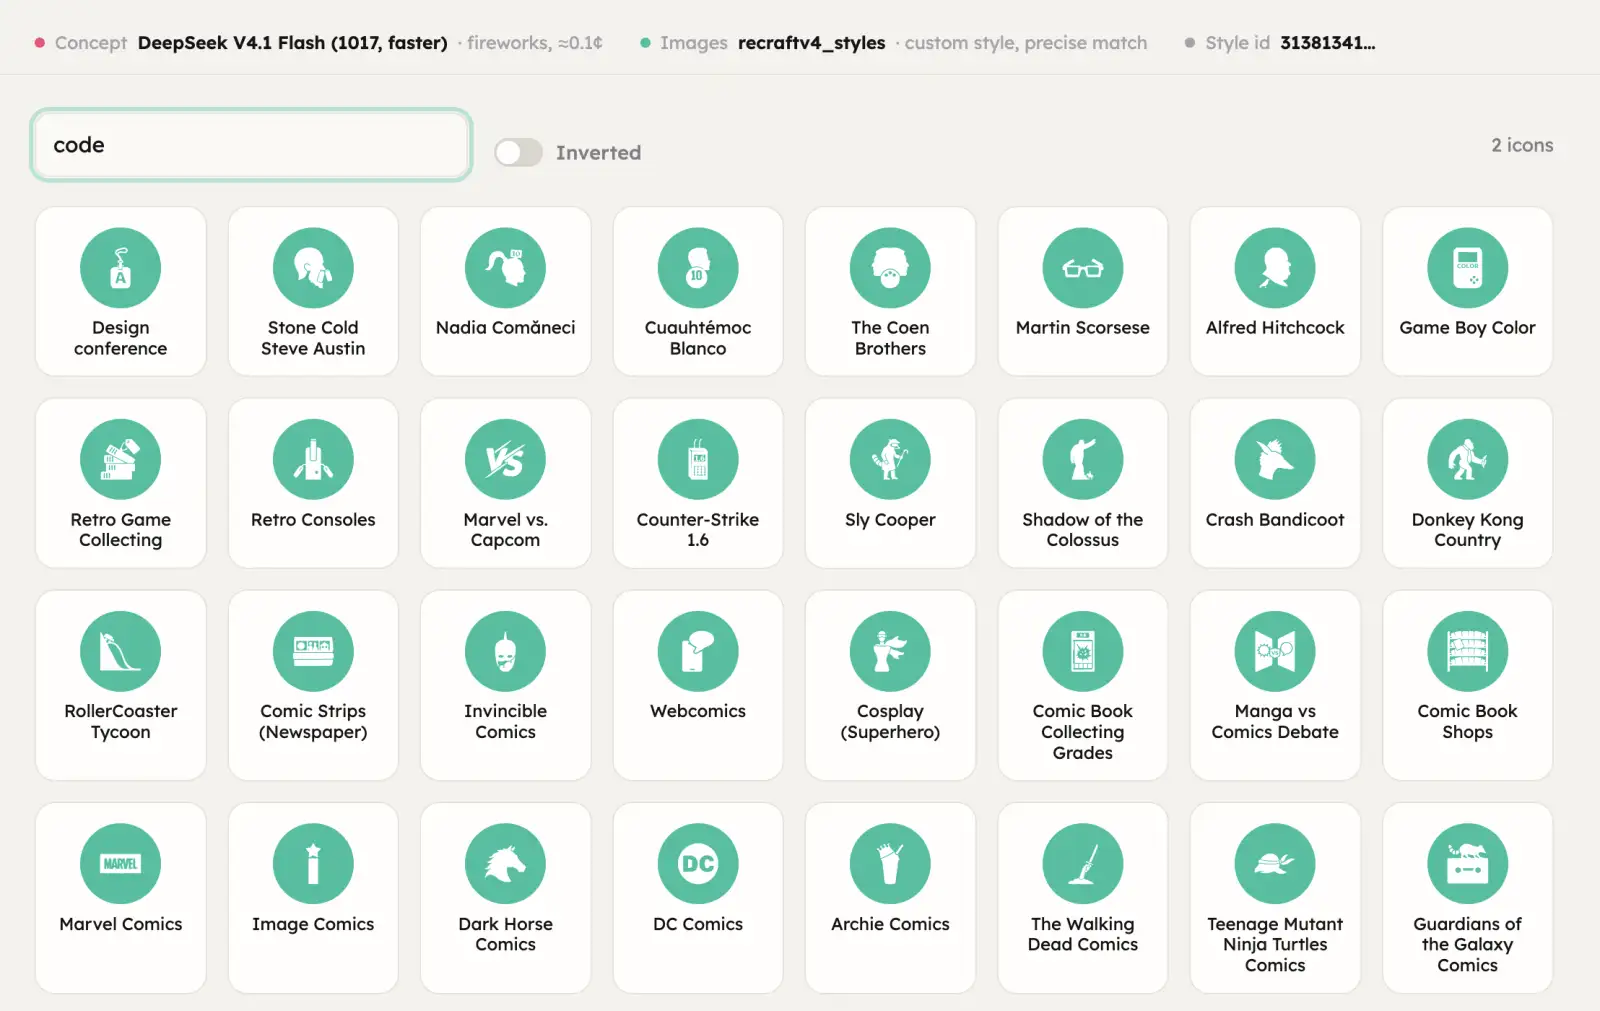1600x1011 pixels.
Task: Choose the Marvel Comics logo icon
Action: pos(120,863)
